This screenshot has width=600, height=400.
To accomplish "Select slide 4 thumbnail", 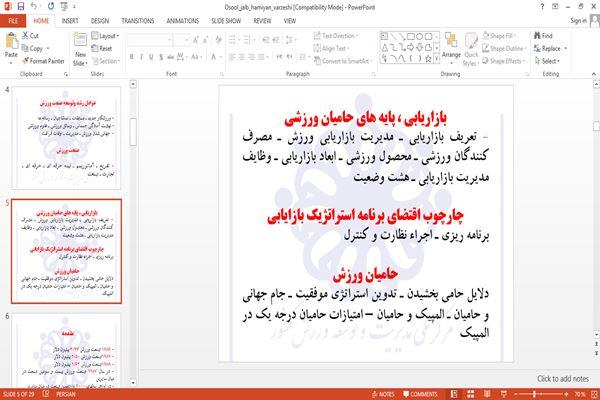I will pos(66,138).
